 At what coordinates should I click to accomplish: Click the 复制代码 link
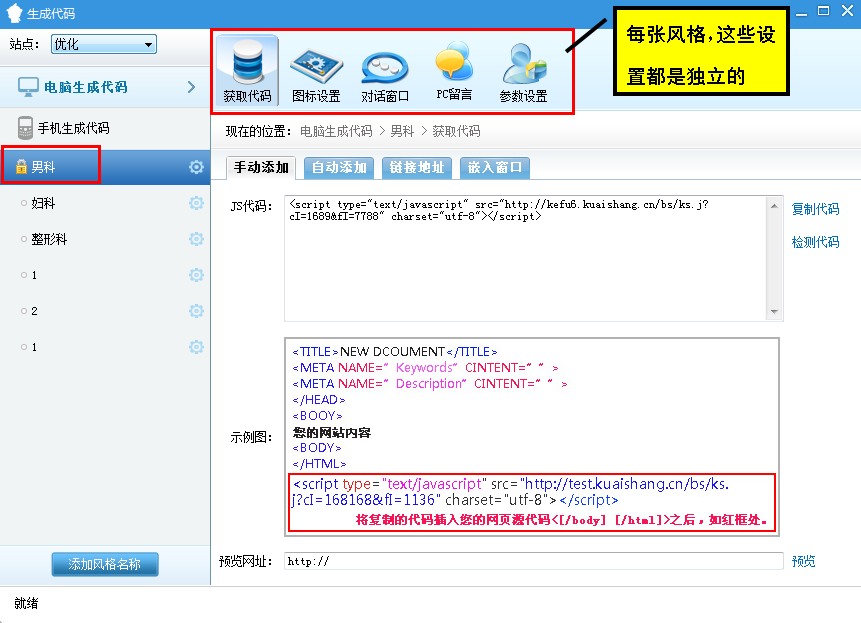pos(815,209)
